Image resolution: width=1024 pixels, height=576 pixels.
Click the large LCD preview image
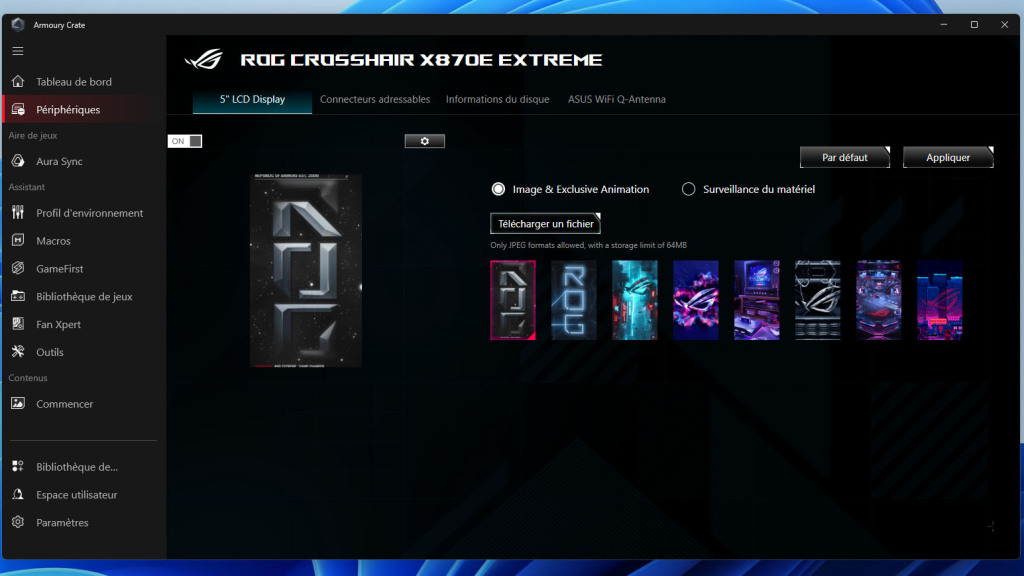pos(306,270)
